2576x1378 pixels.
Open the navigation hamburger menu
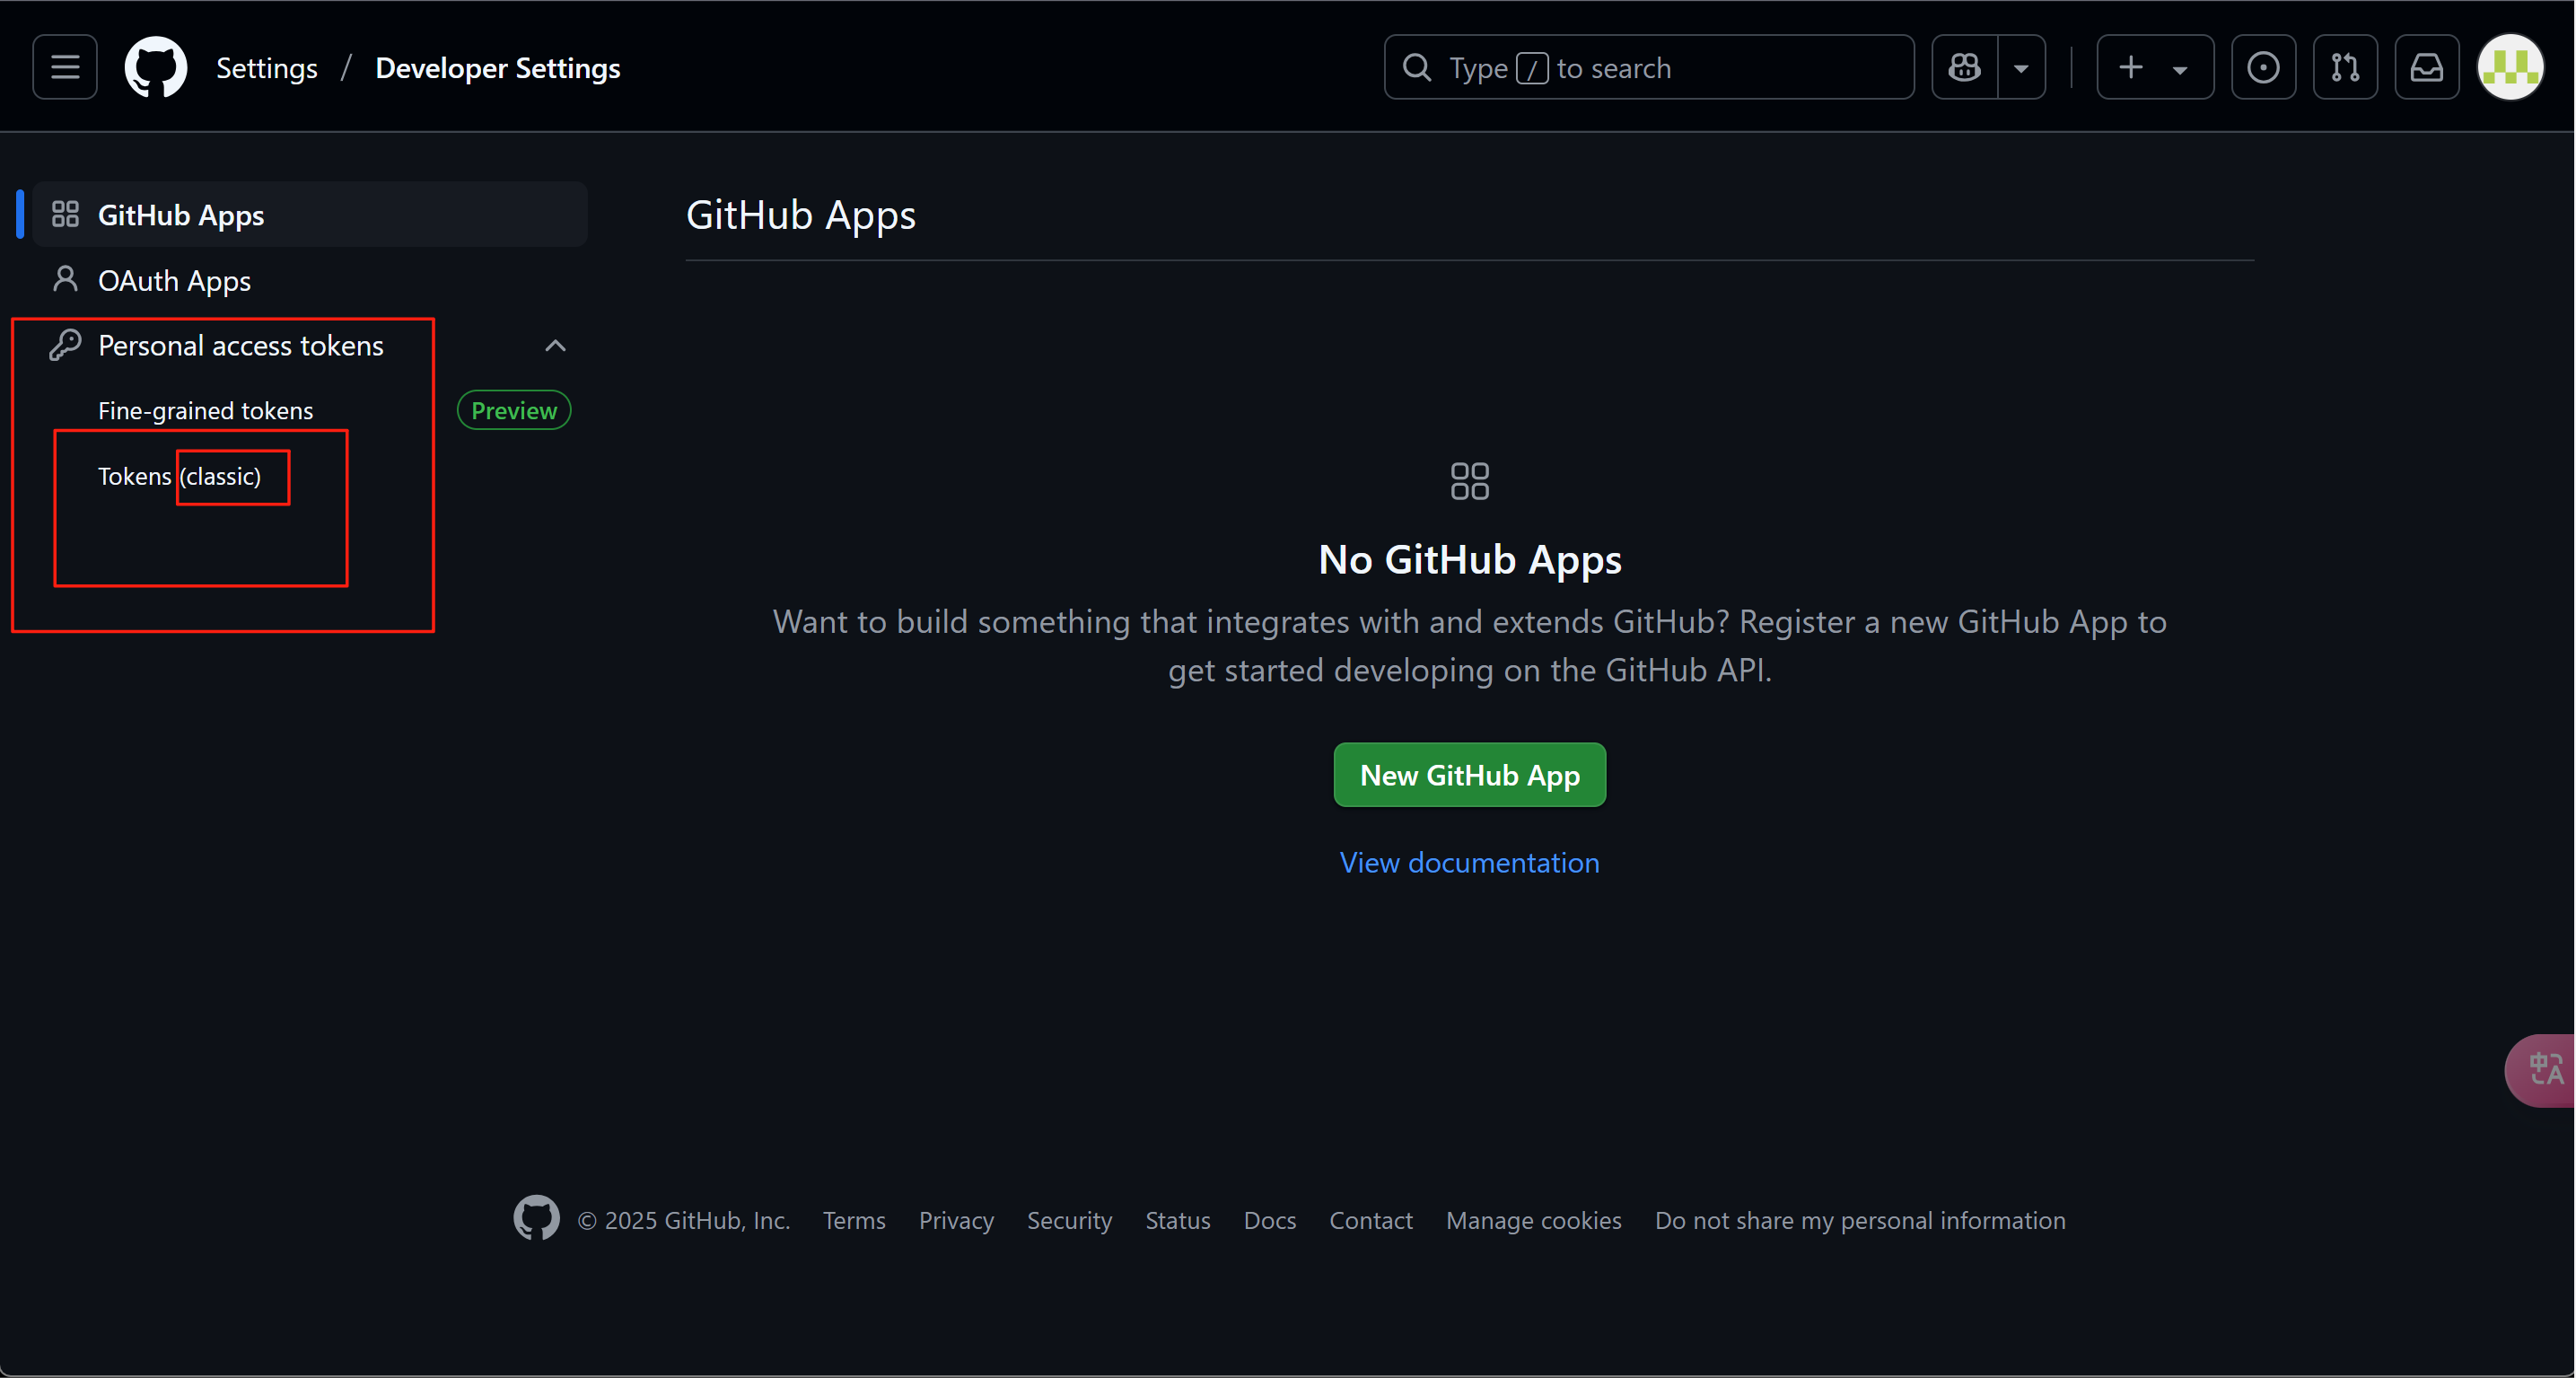coord(63,66)
